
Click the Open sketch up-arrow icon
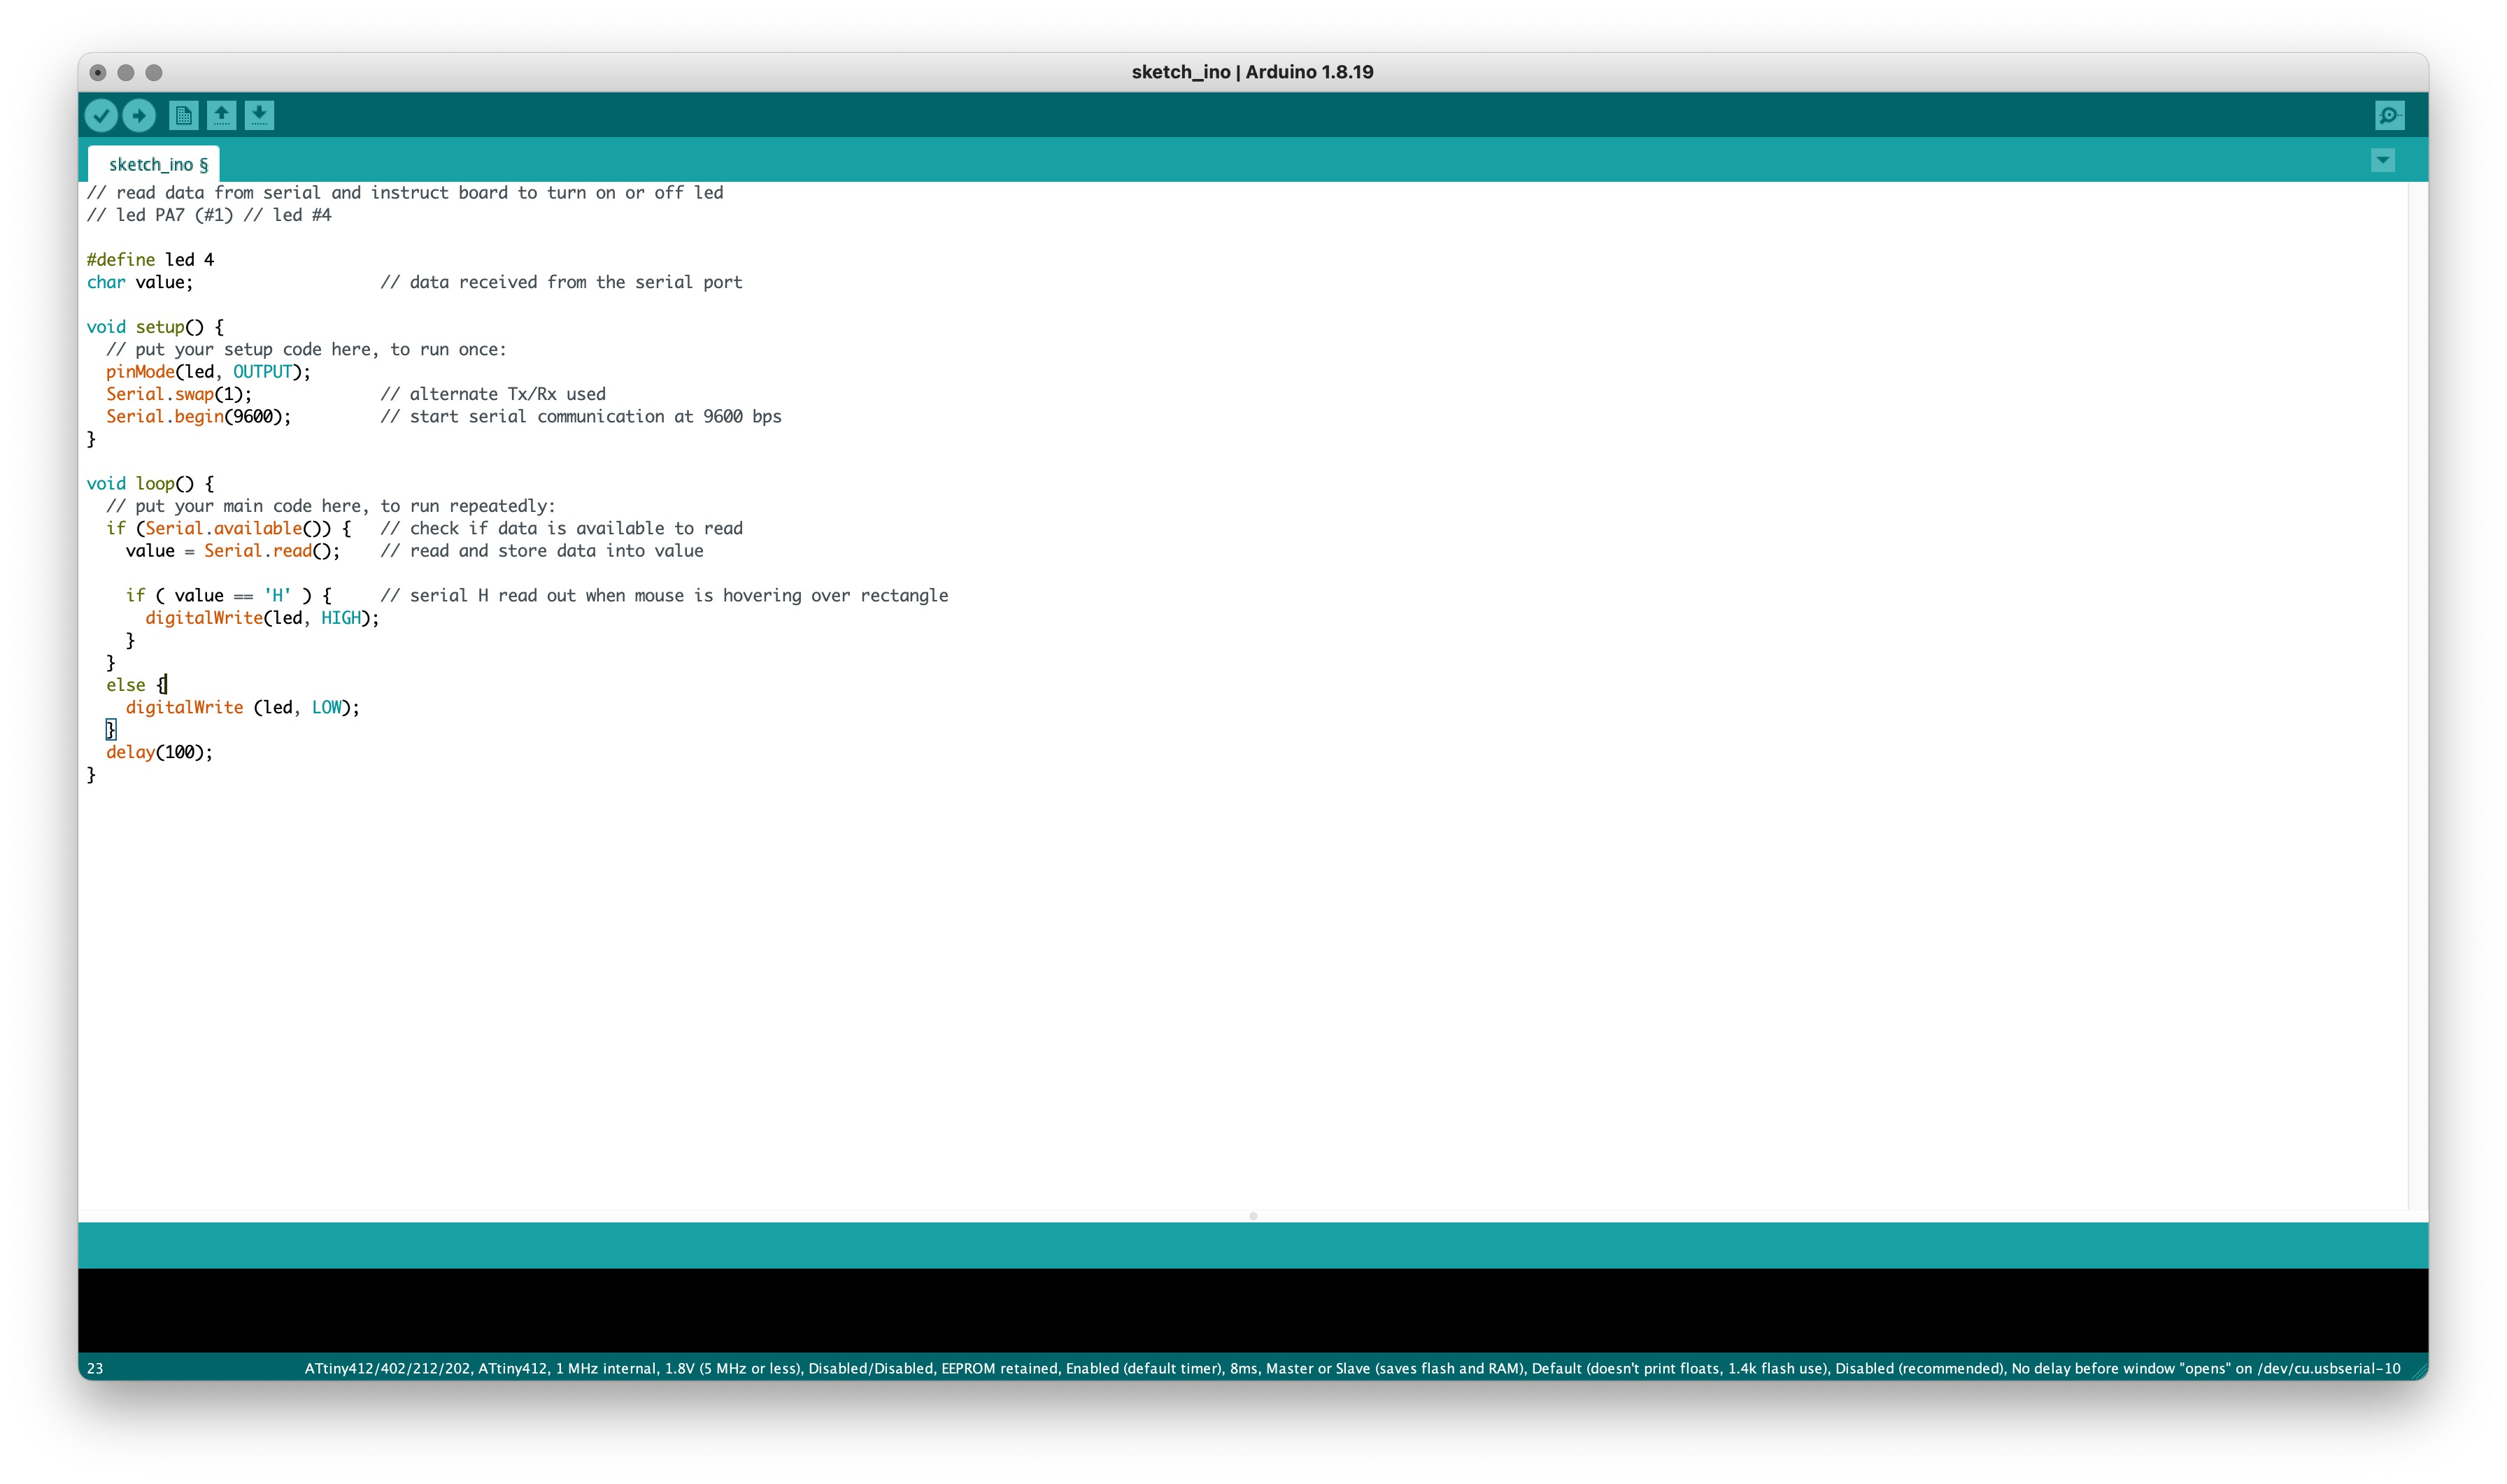tap(221, 115)
